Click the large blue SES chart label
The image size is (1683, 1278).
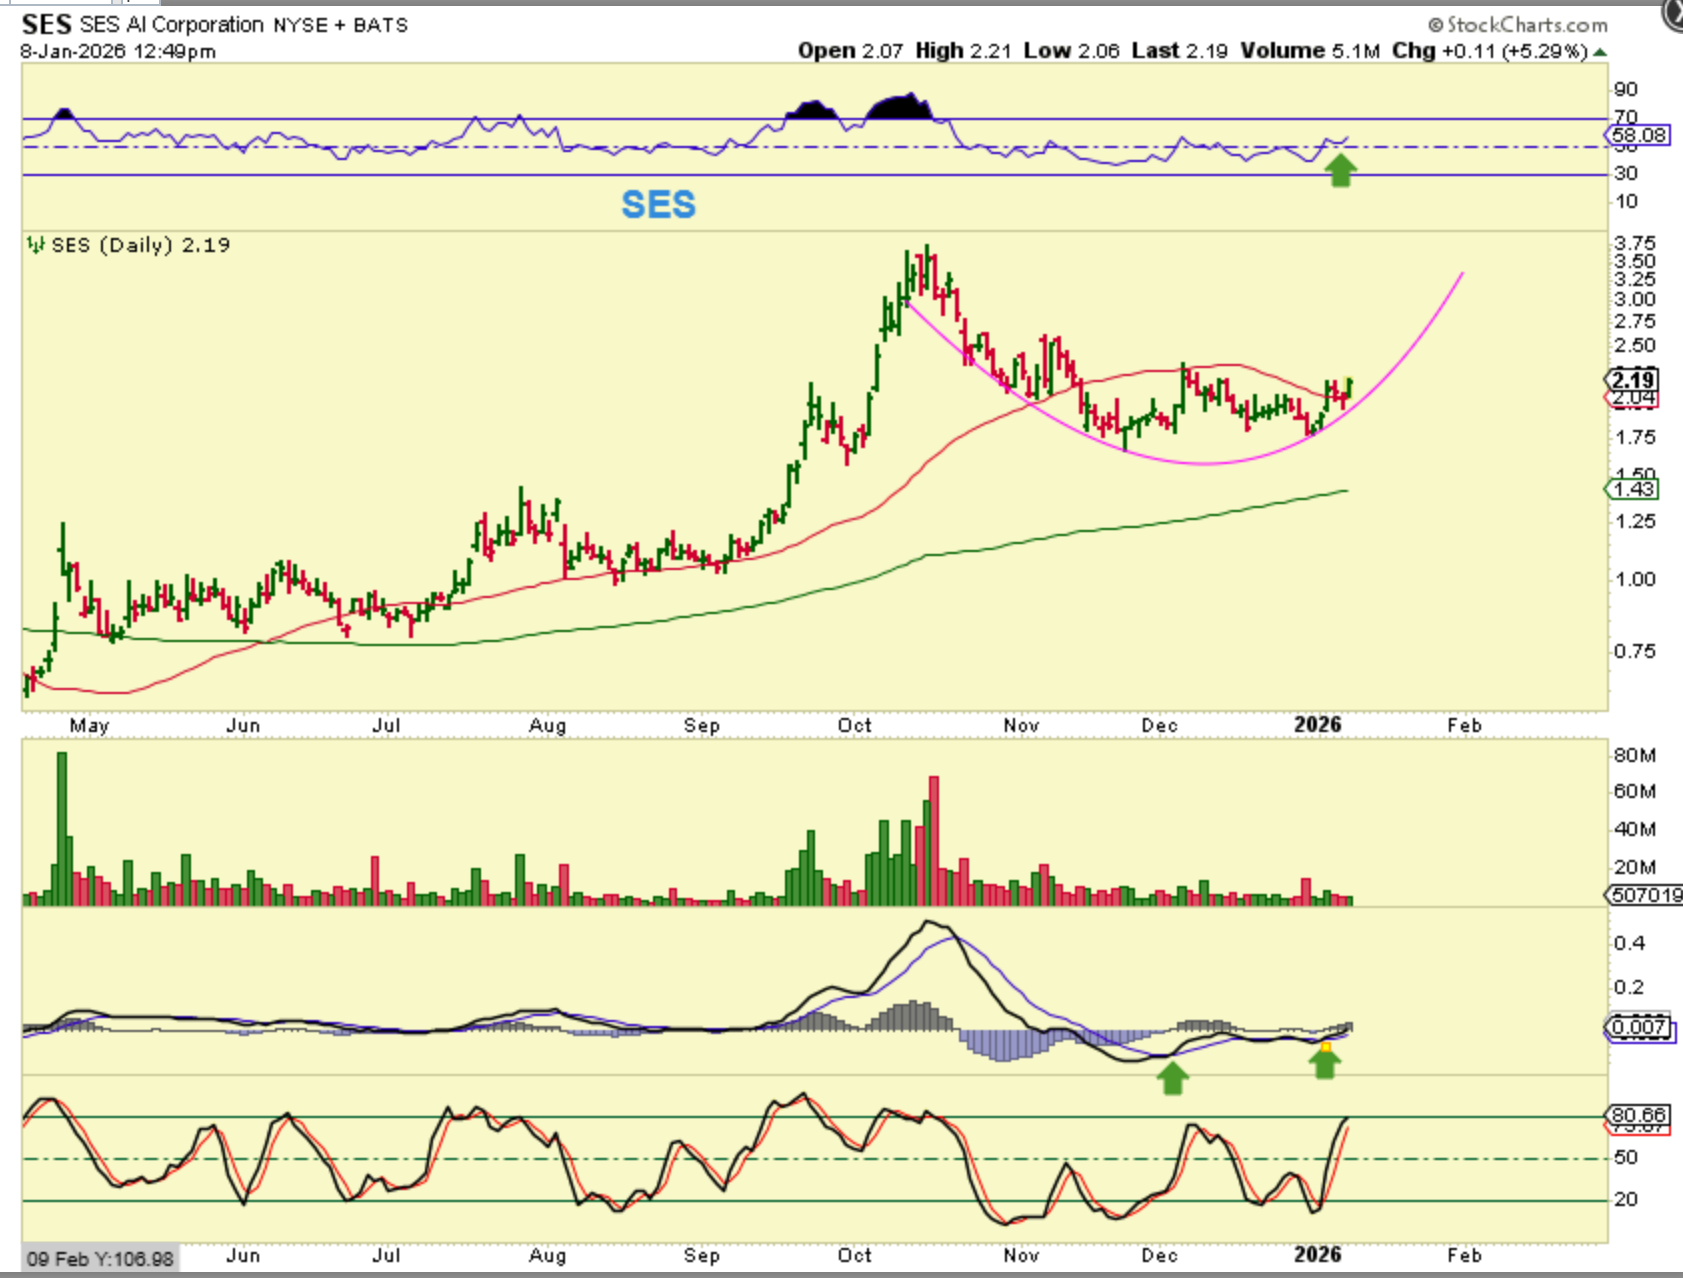pyautogui.click(x=658, y=205)
